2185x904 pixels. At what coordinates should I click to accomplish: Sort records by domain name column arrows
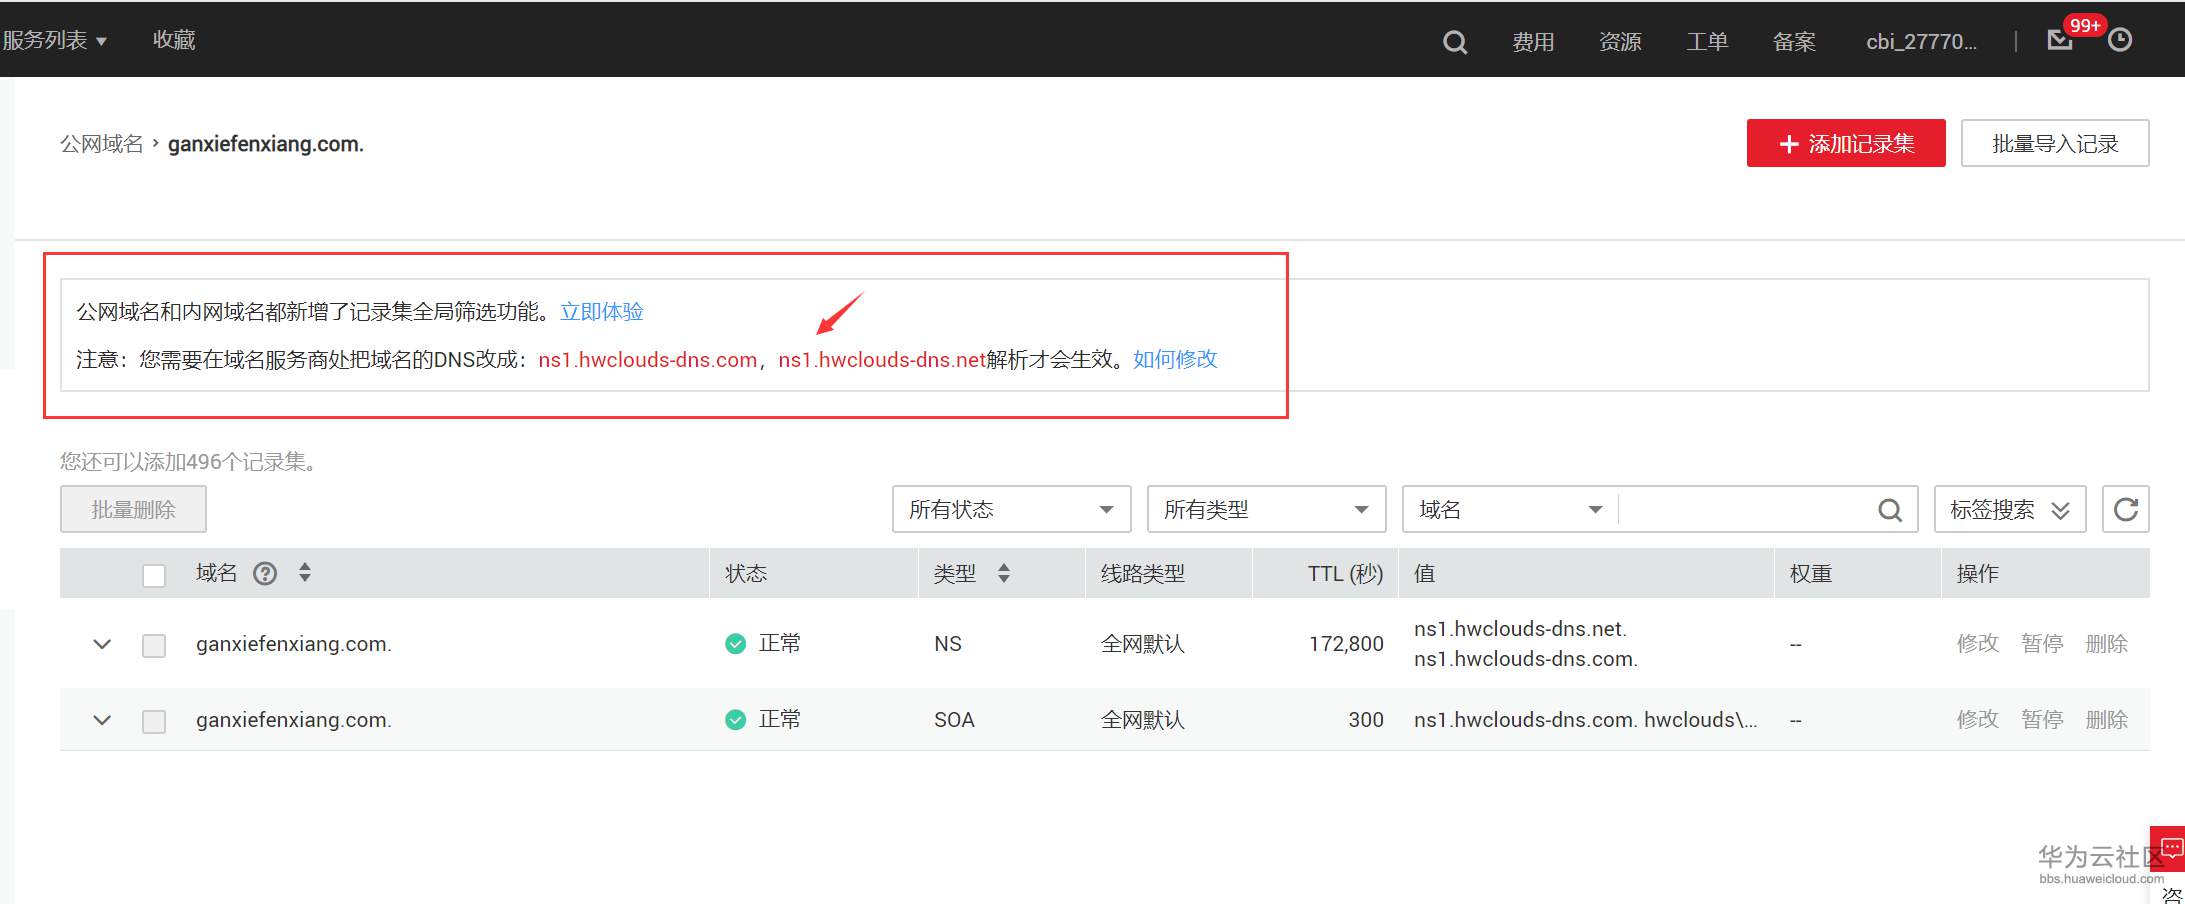coord(305,573)
